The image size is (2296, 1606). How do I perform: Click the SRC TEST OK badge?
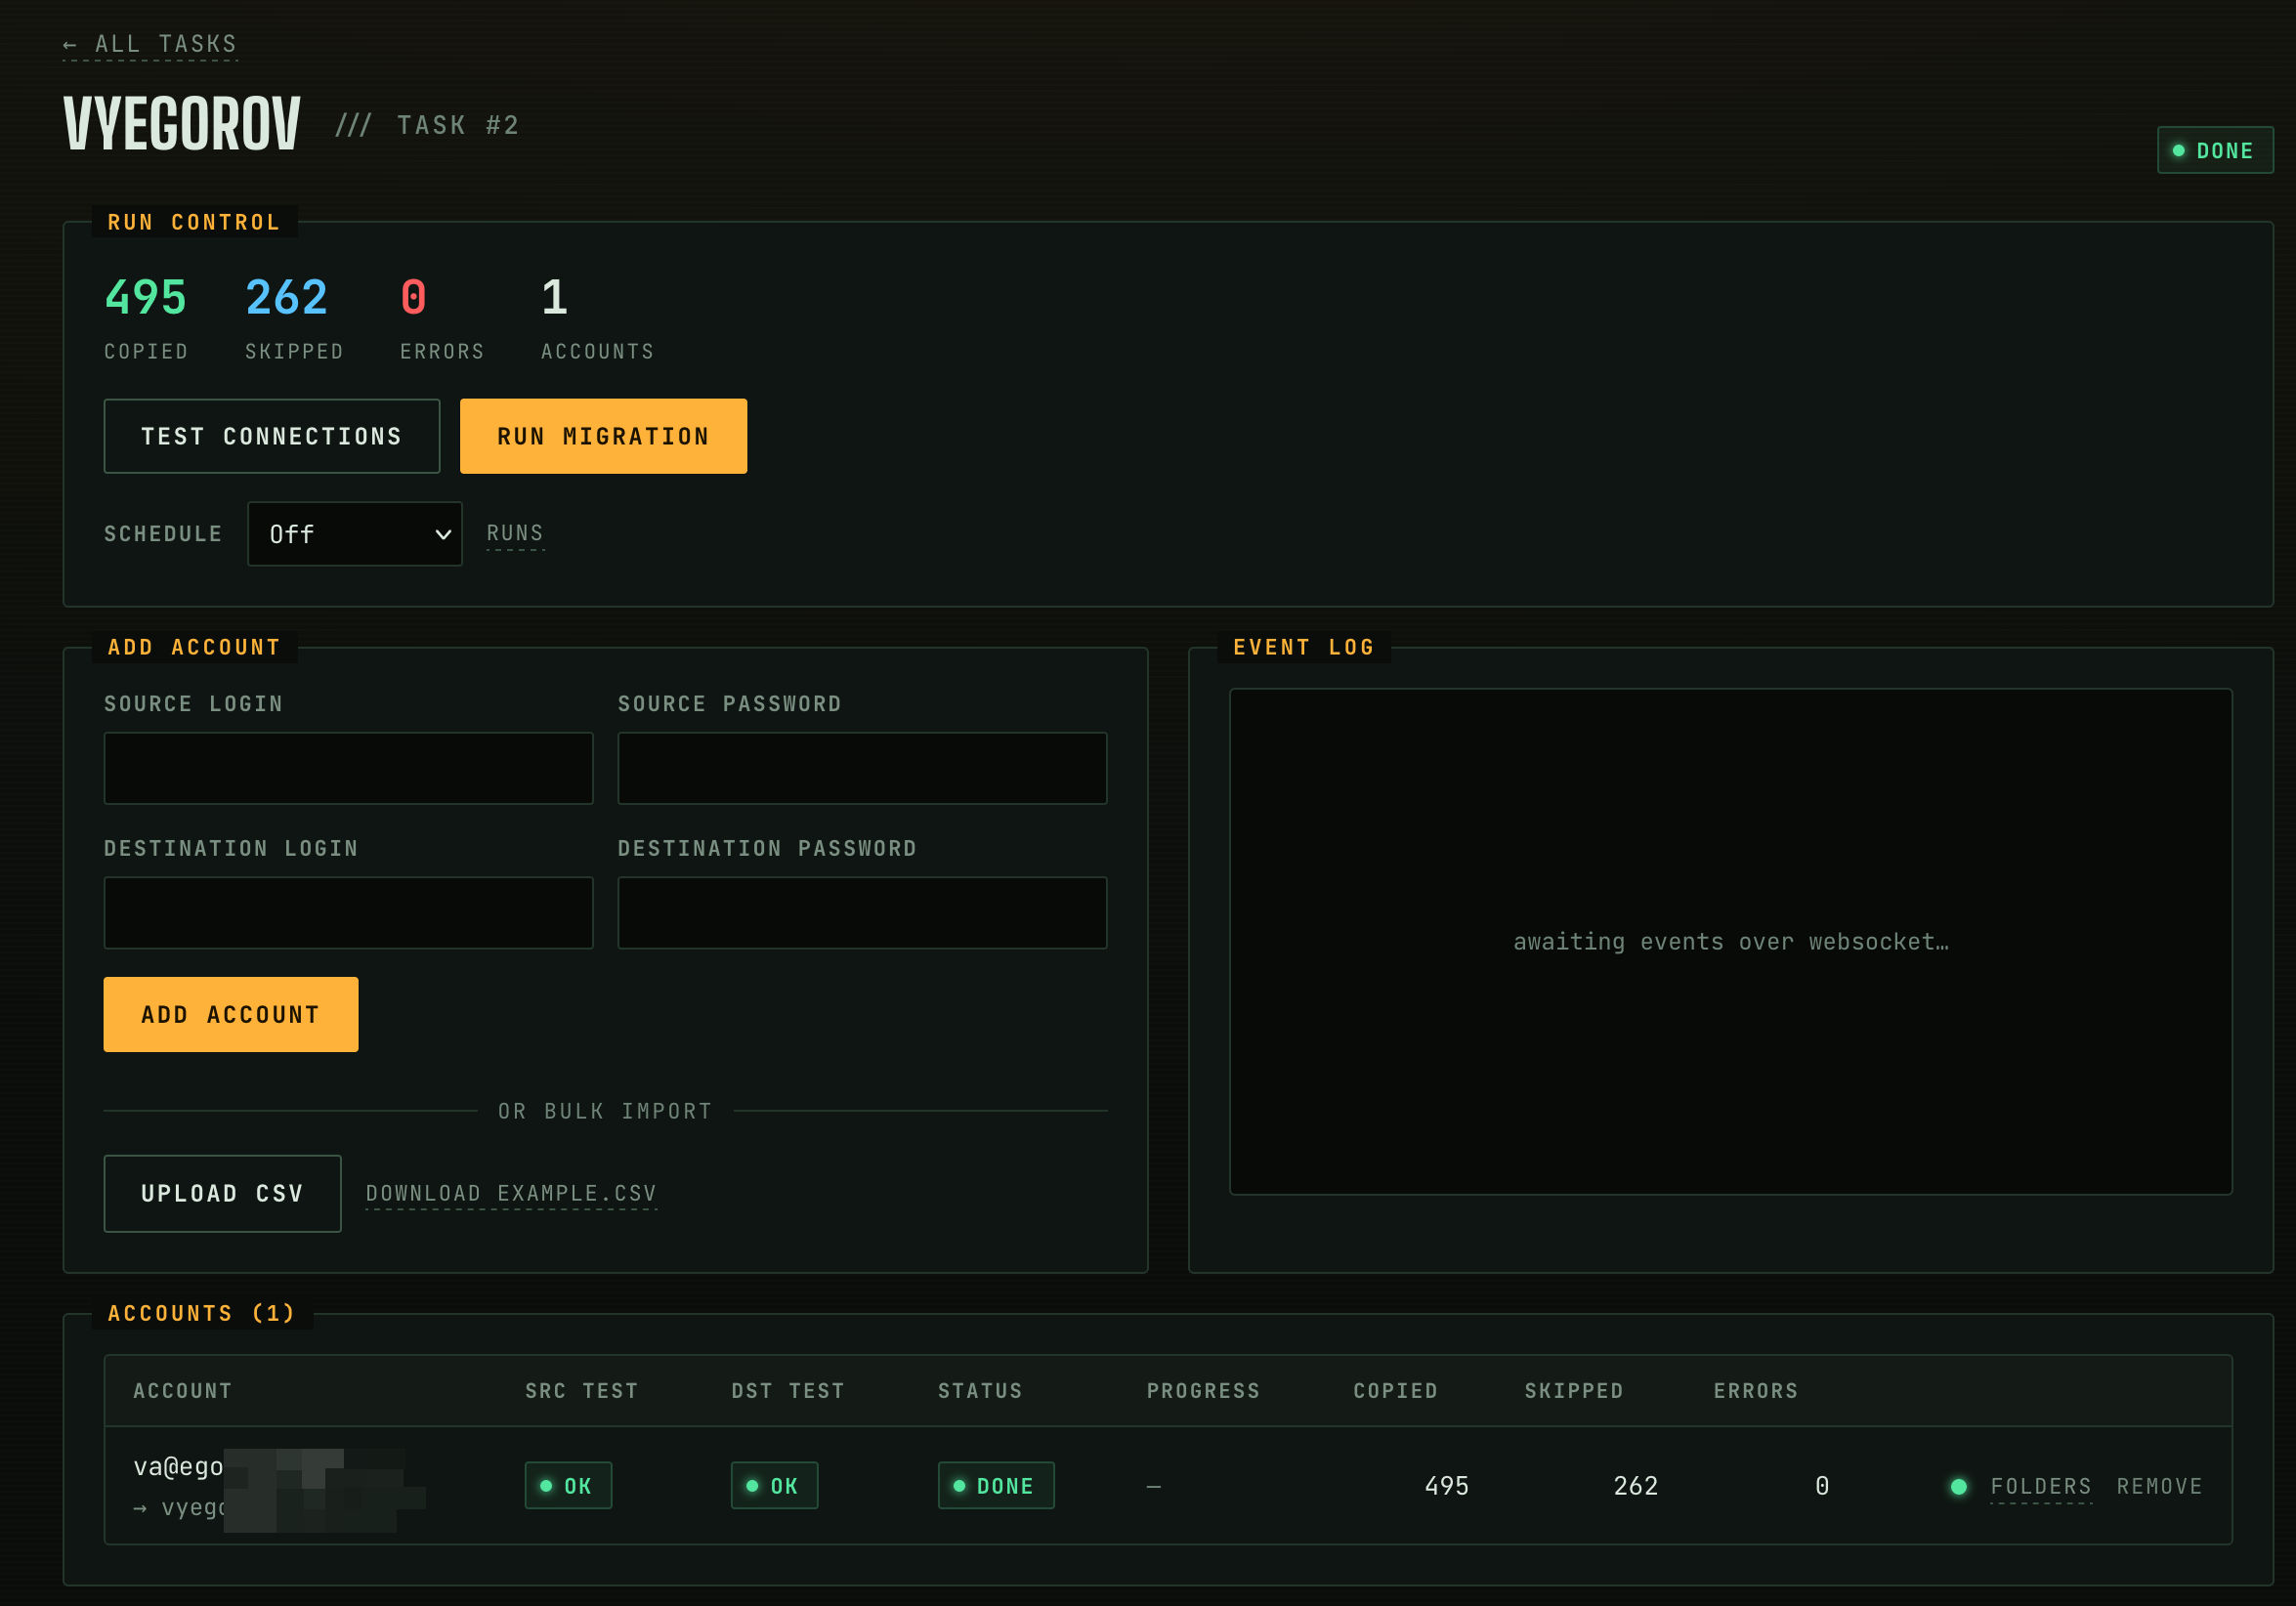[x=568, y=1485]
